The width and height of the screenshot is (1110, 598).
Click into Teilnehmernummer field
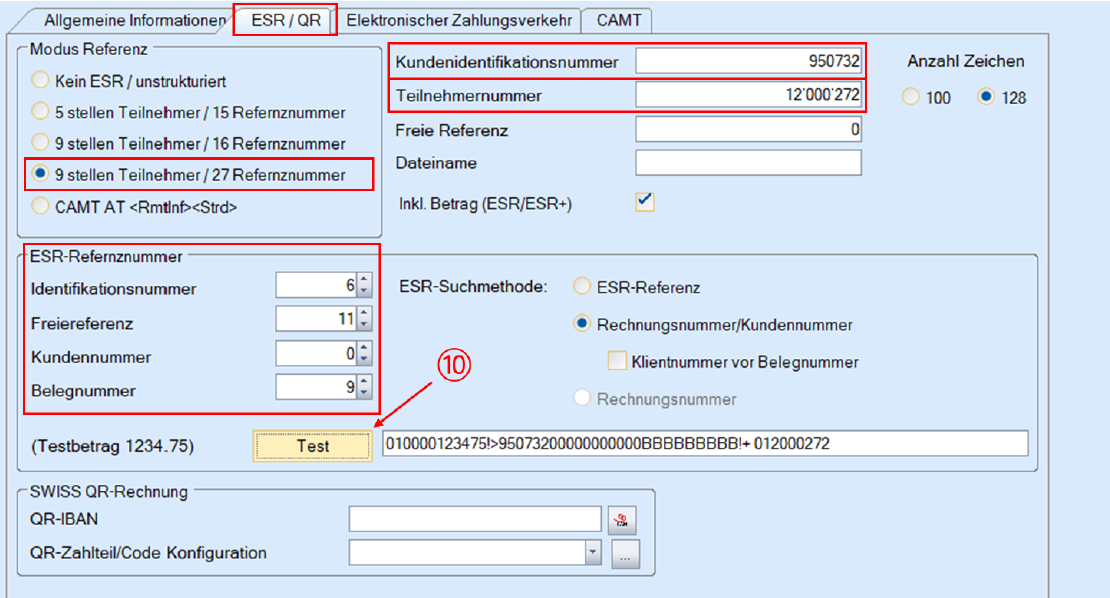pyautogui.click(x=748, y=94)
